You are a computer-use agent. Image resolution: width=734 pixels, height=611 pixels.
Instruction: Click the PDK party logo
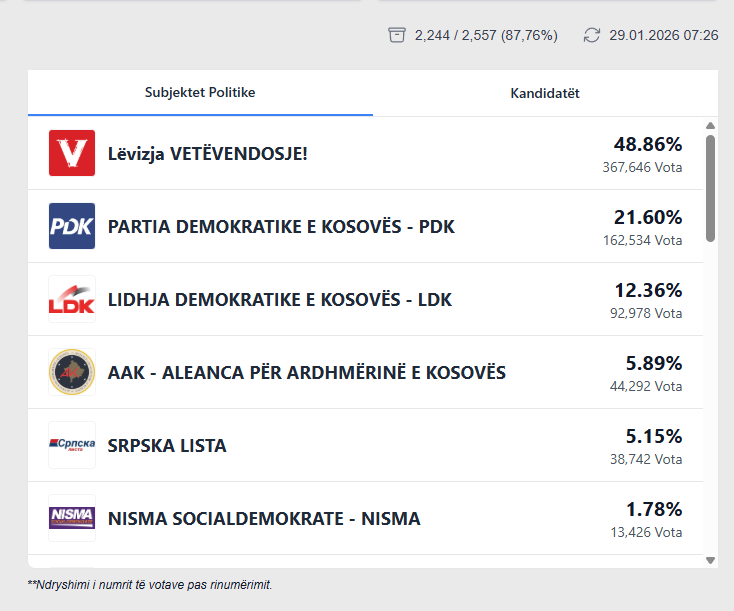[x=72, y=226]
